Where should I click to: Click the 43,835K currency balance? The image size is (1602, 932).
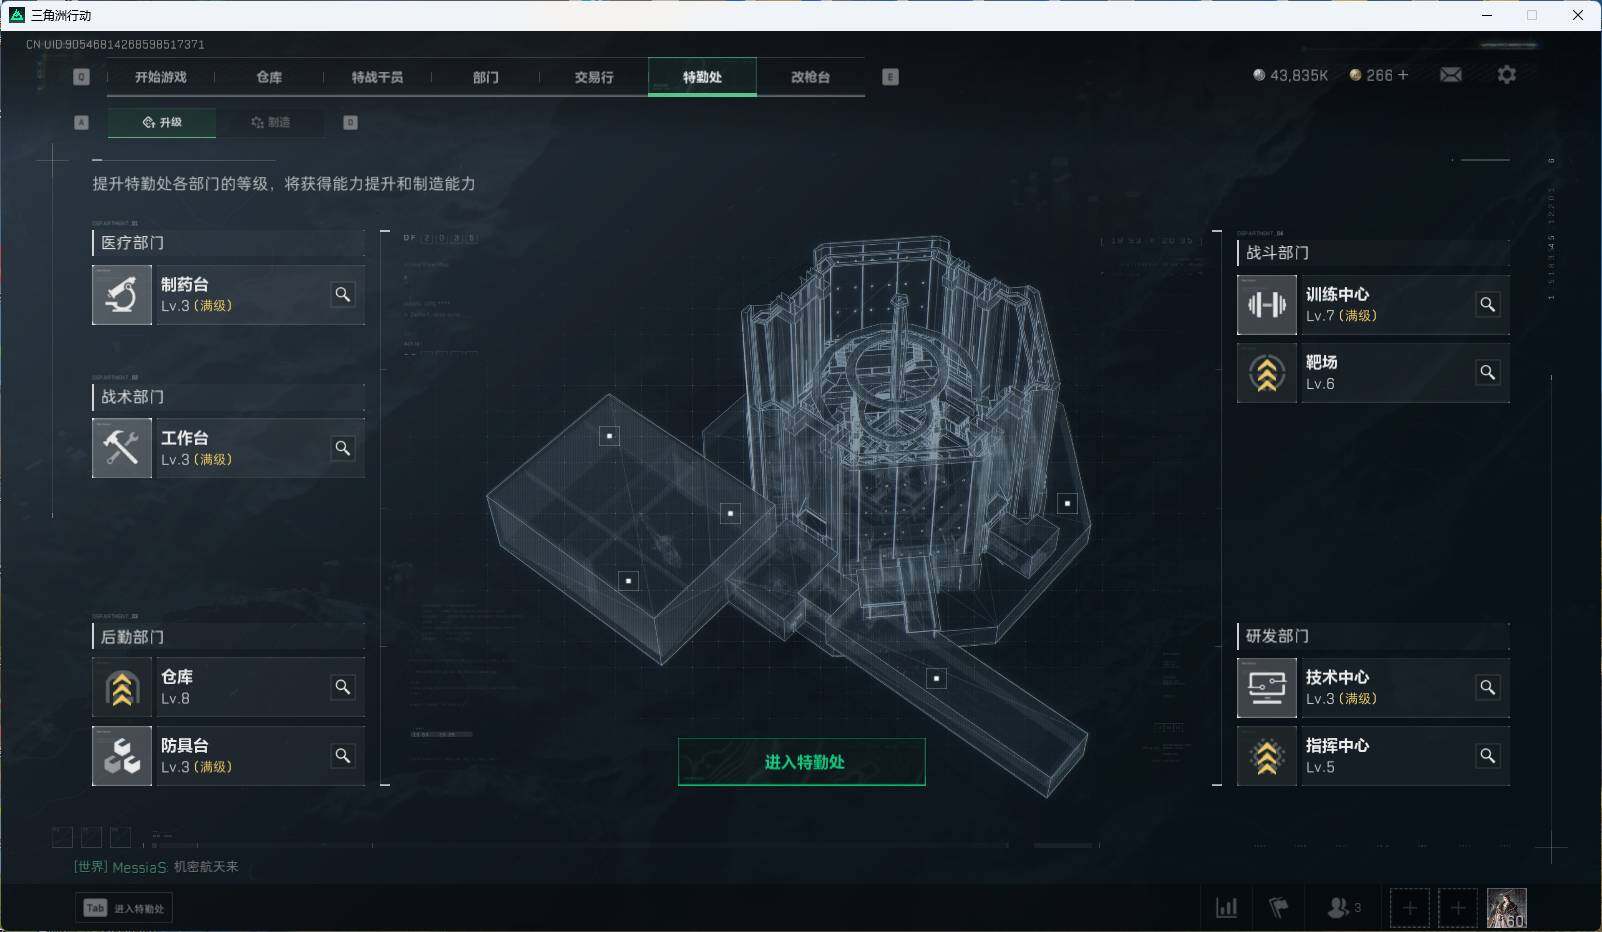click(1291, 75)
